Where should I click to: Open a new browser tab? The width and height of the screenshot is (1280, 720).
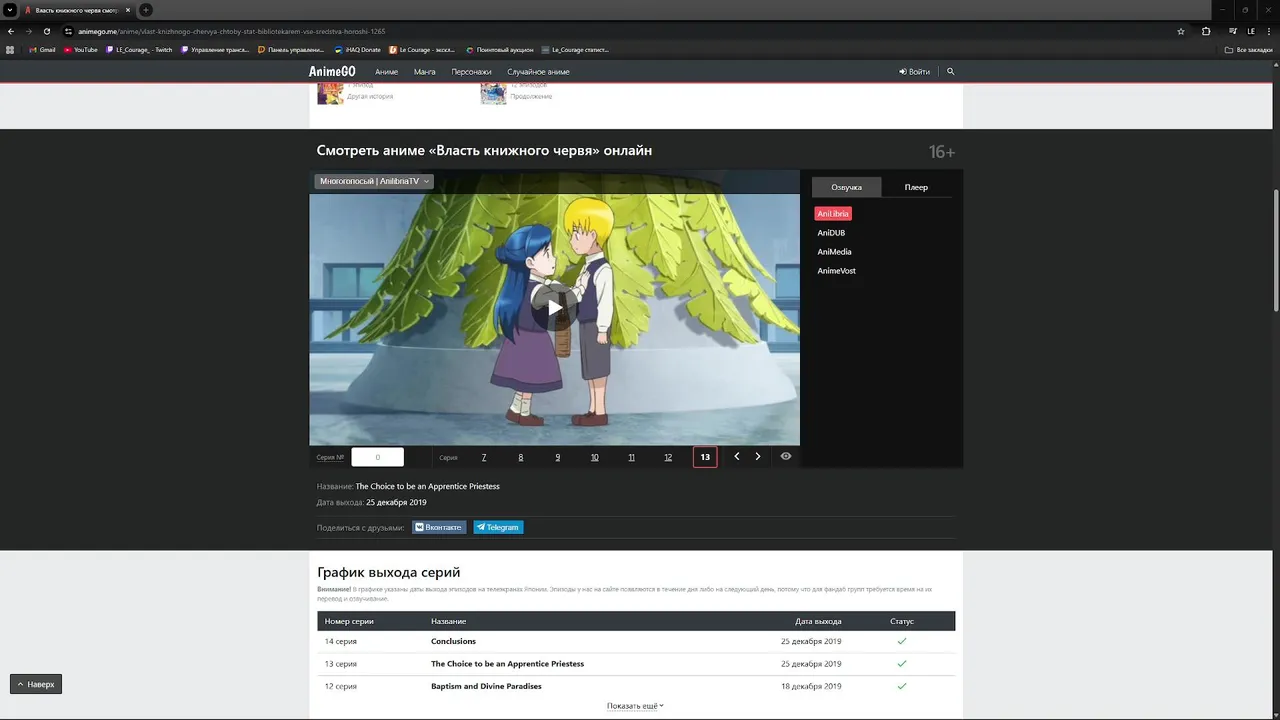coord(146,10)
